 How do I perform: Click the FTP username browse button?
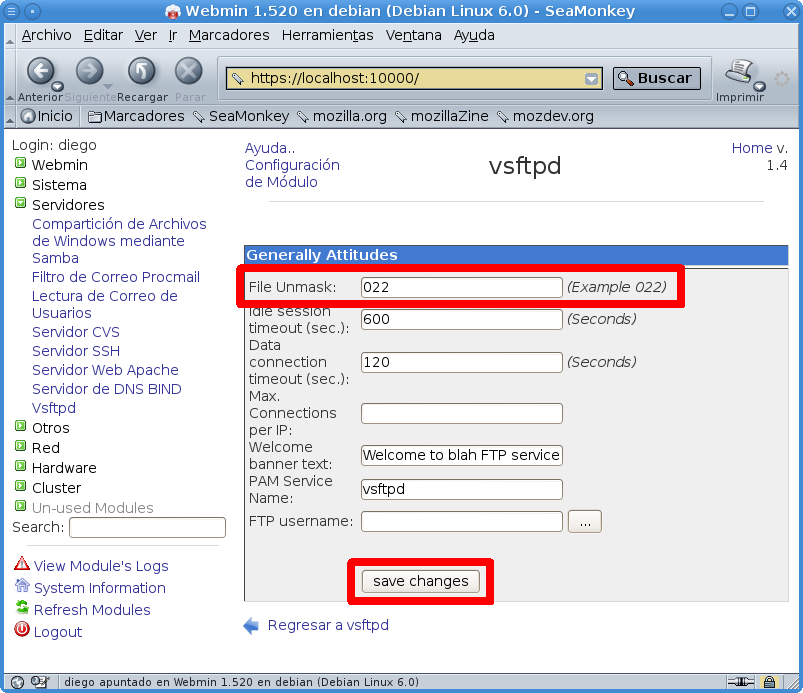click(x=584, y=521)
